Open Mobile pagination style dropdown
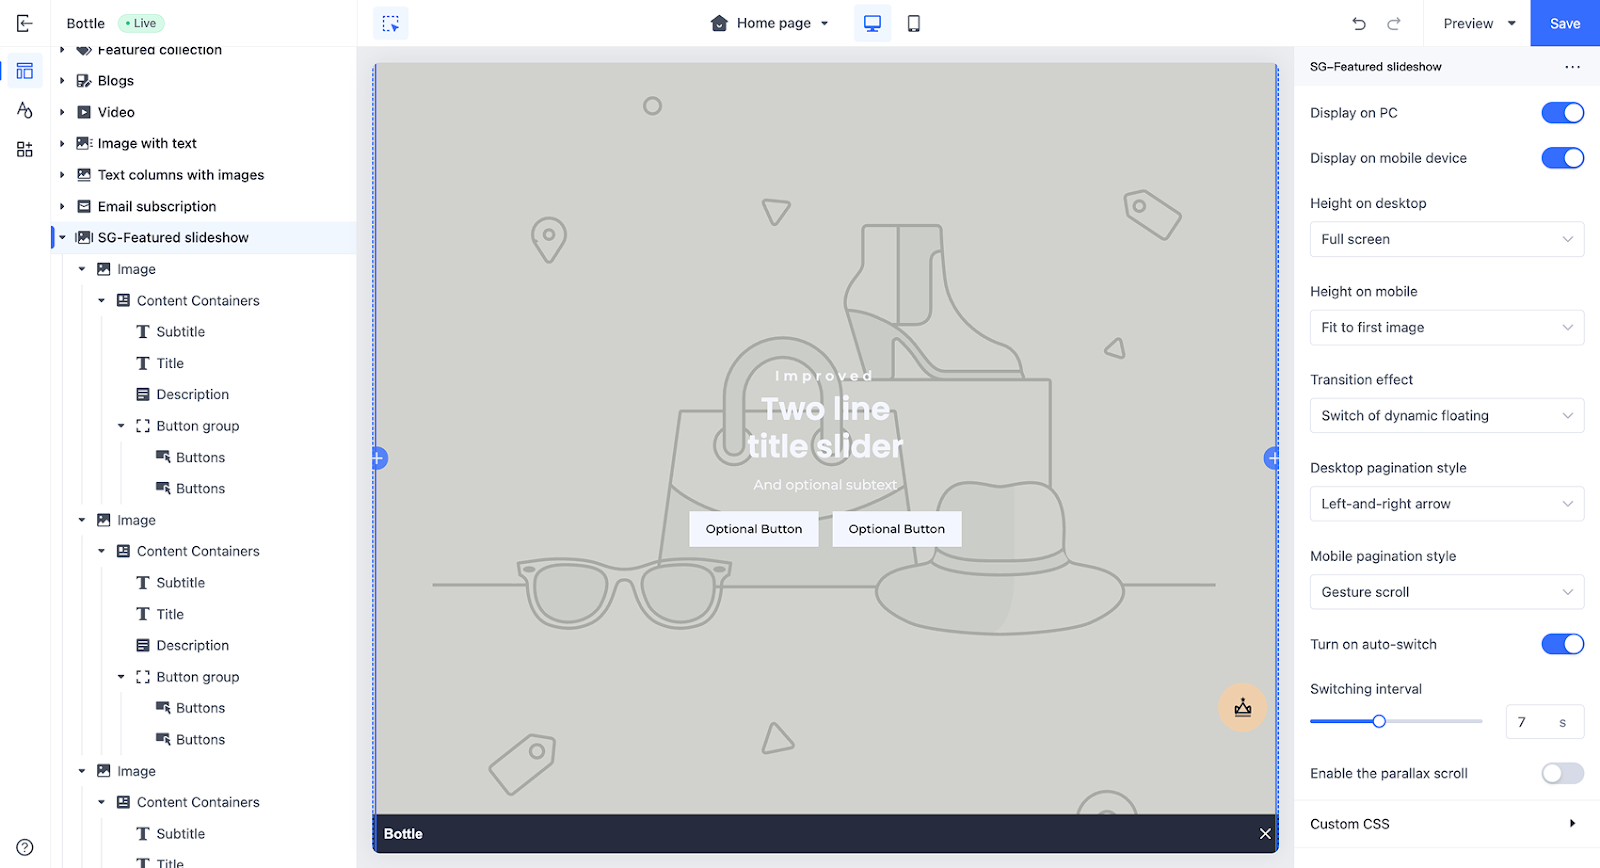1600x868 pixels. tap(1447, 592)
